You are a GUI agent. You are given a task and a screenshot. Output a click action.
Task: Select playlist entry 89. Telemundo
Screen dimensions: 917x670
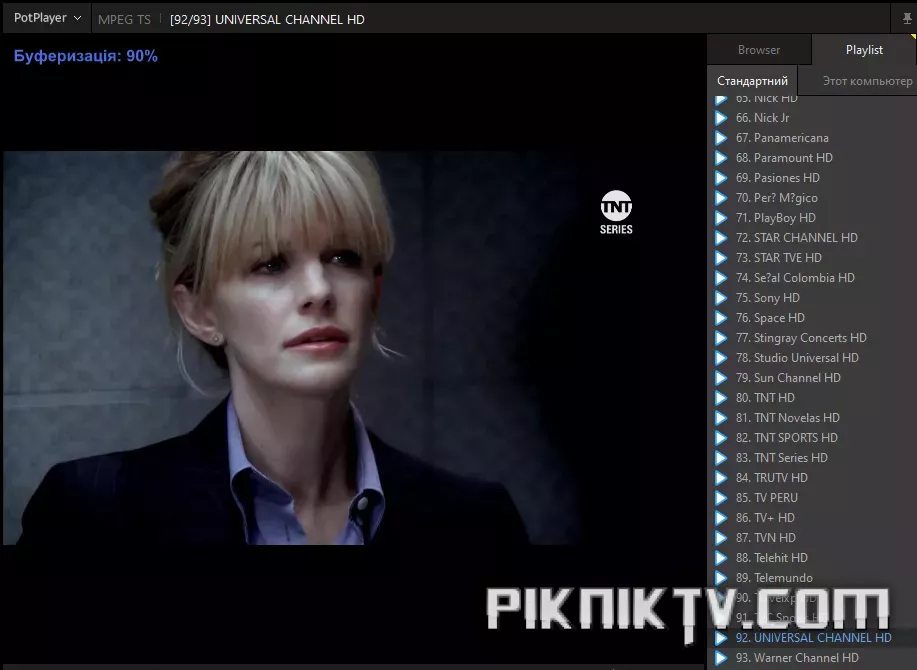click(x=812, y=578)
